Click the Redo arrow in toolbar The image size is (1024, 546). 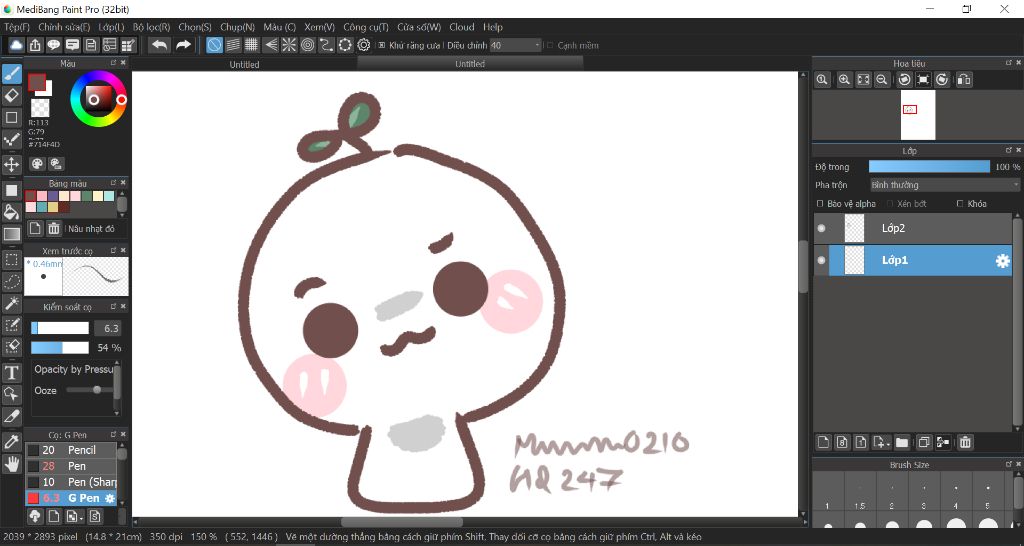point(184,45)
